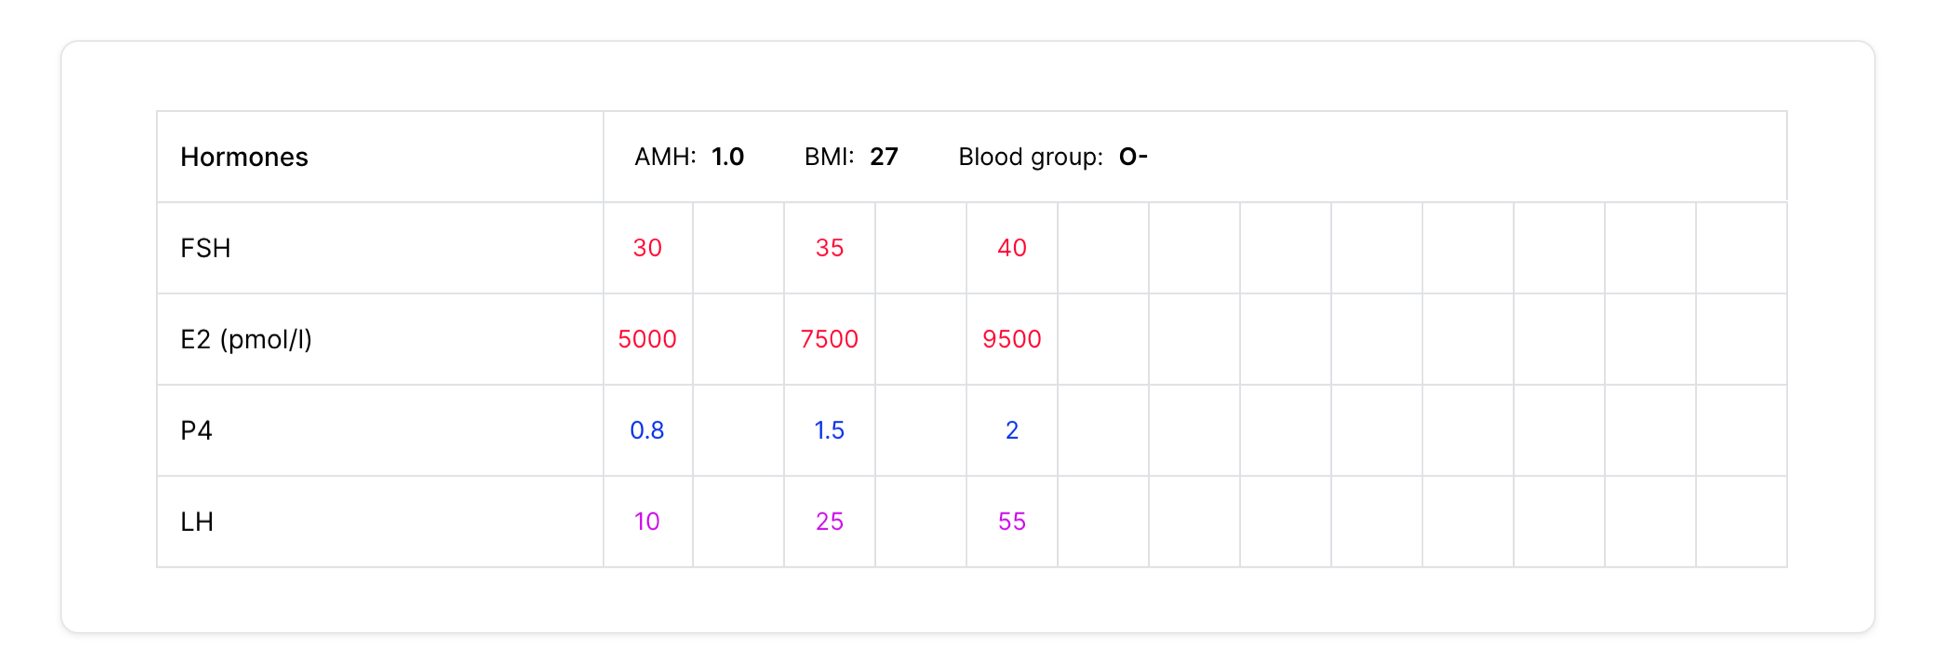The image size is (1948, 670).
Task: Select the E2 value 9500 cell
Action: click(x=1011, y=339)
